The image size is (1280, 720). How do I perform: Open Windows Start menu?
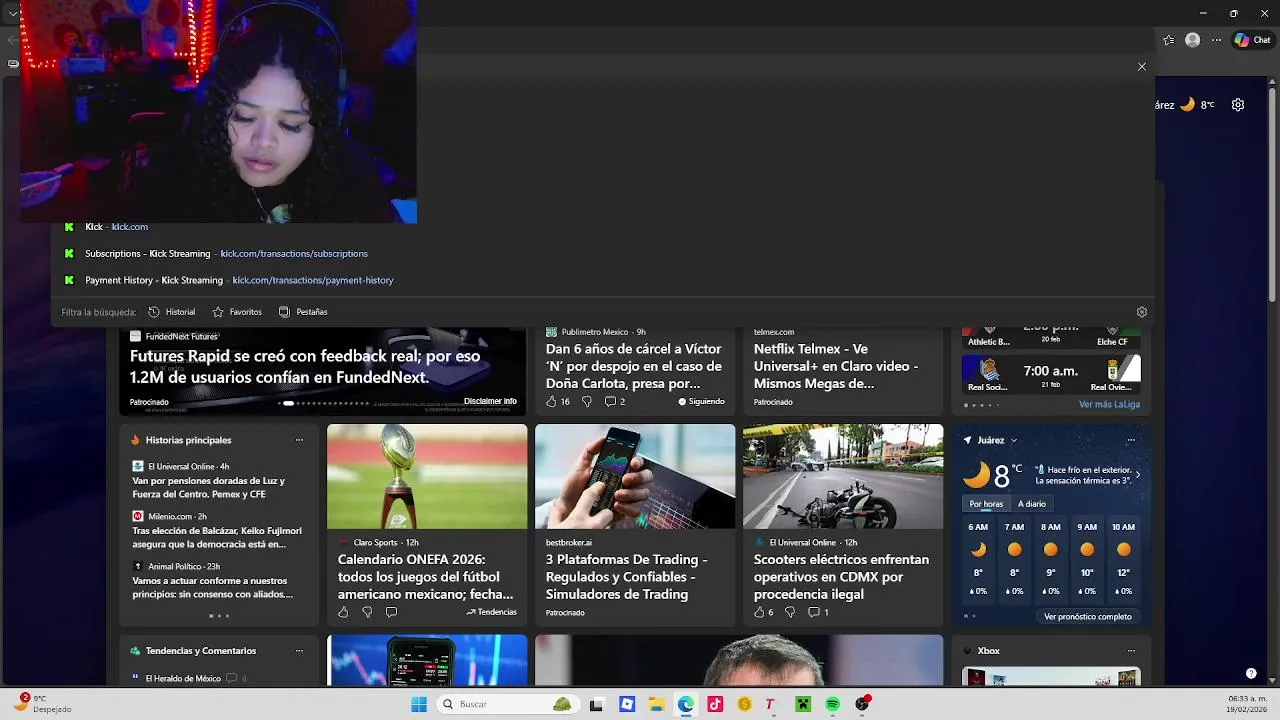pyautogui.click(x=419, y=704)
